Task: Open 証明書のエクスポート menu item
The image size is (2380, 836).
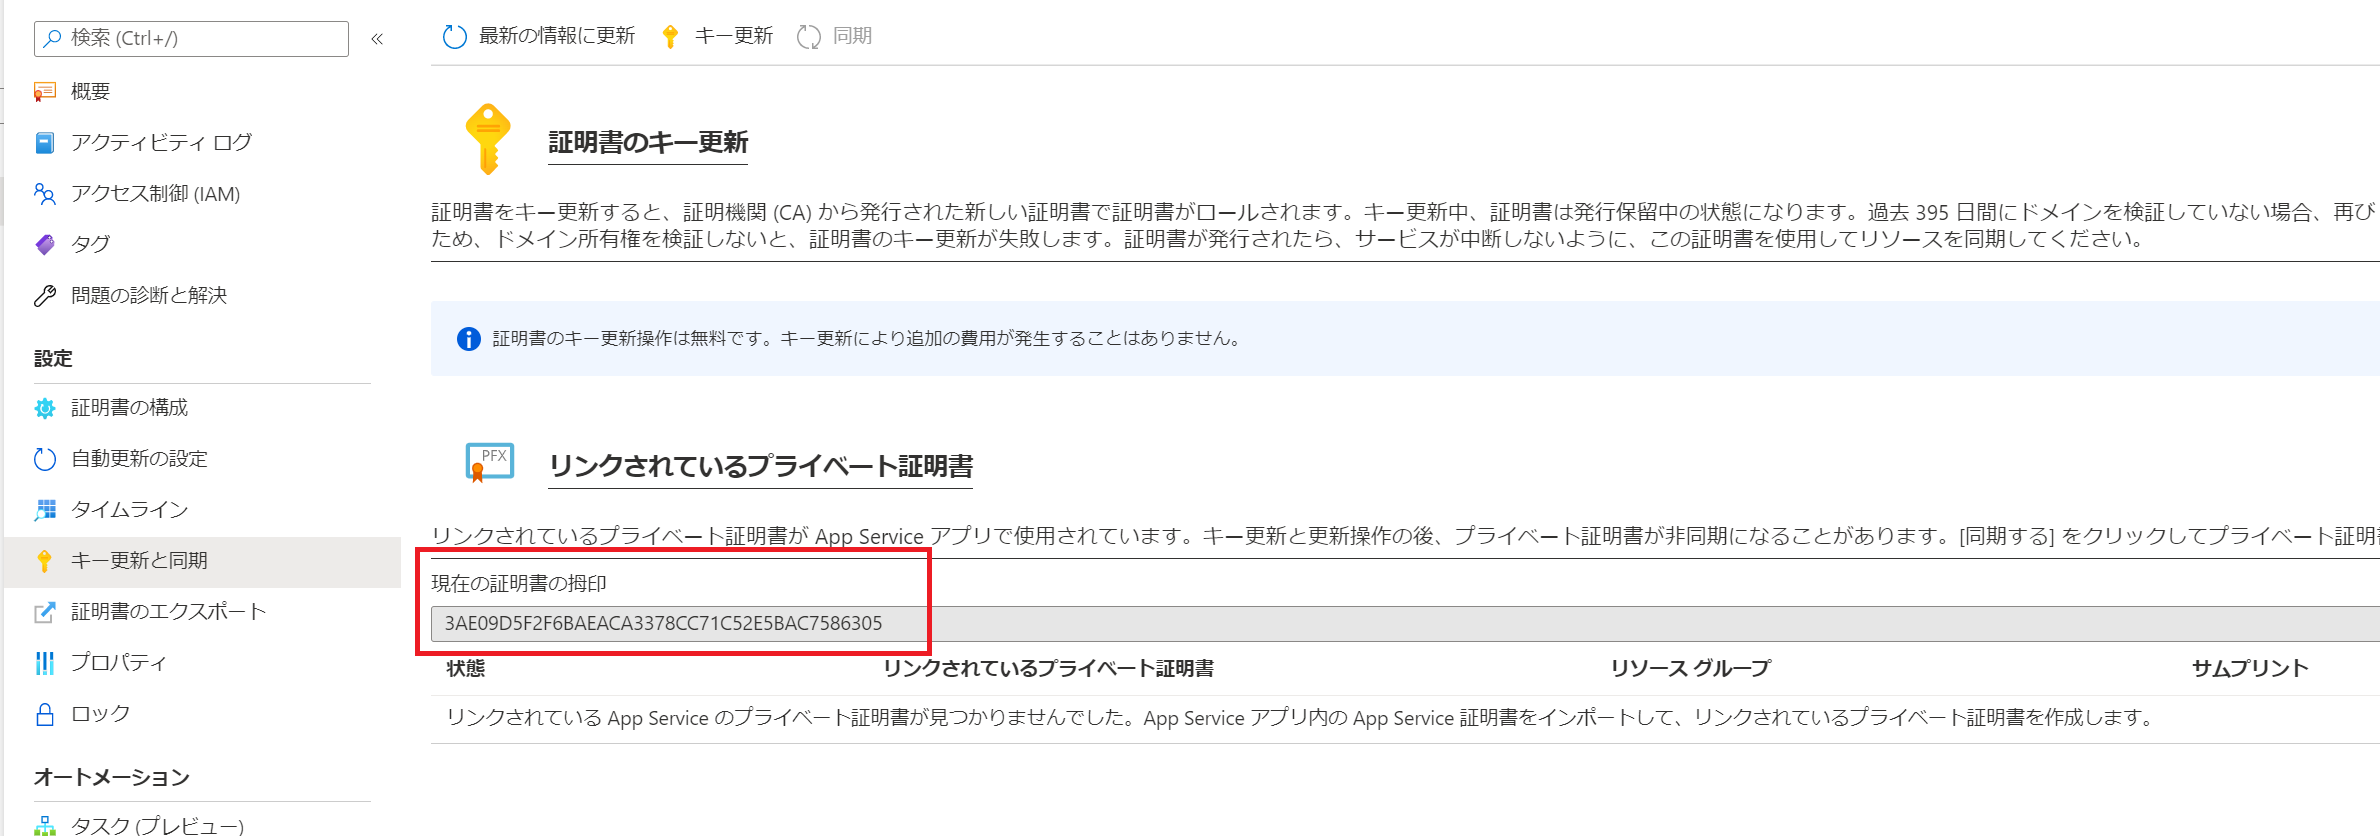Action: (168, 612)
